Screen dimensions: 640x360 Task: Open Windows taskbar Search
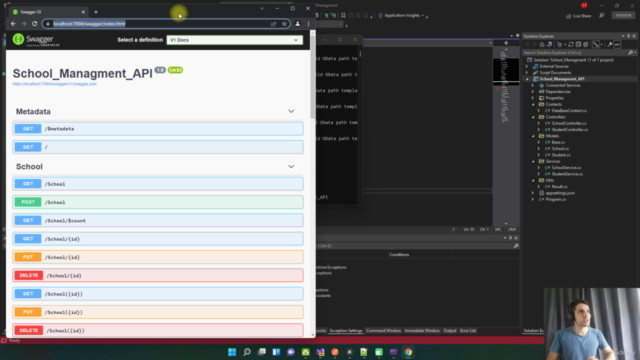(247, 352)
